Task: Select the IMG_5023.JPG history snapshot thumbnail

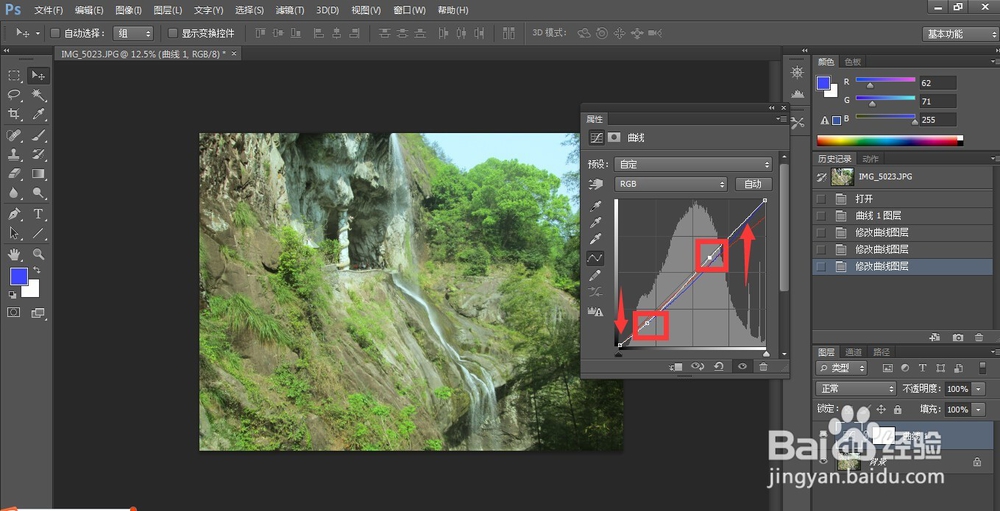Action: click(x=842, y=176)
